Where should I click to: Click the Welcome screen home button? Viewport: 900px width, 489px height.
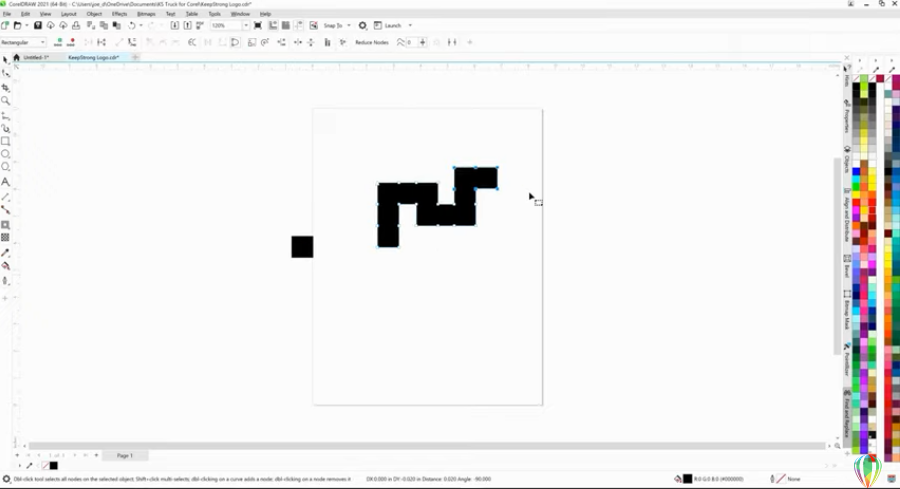click(x=17, y=57)
